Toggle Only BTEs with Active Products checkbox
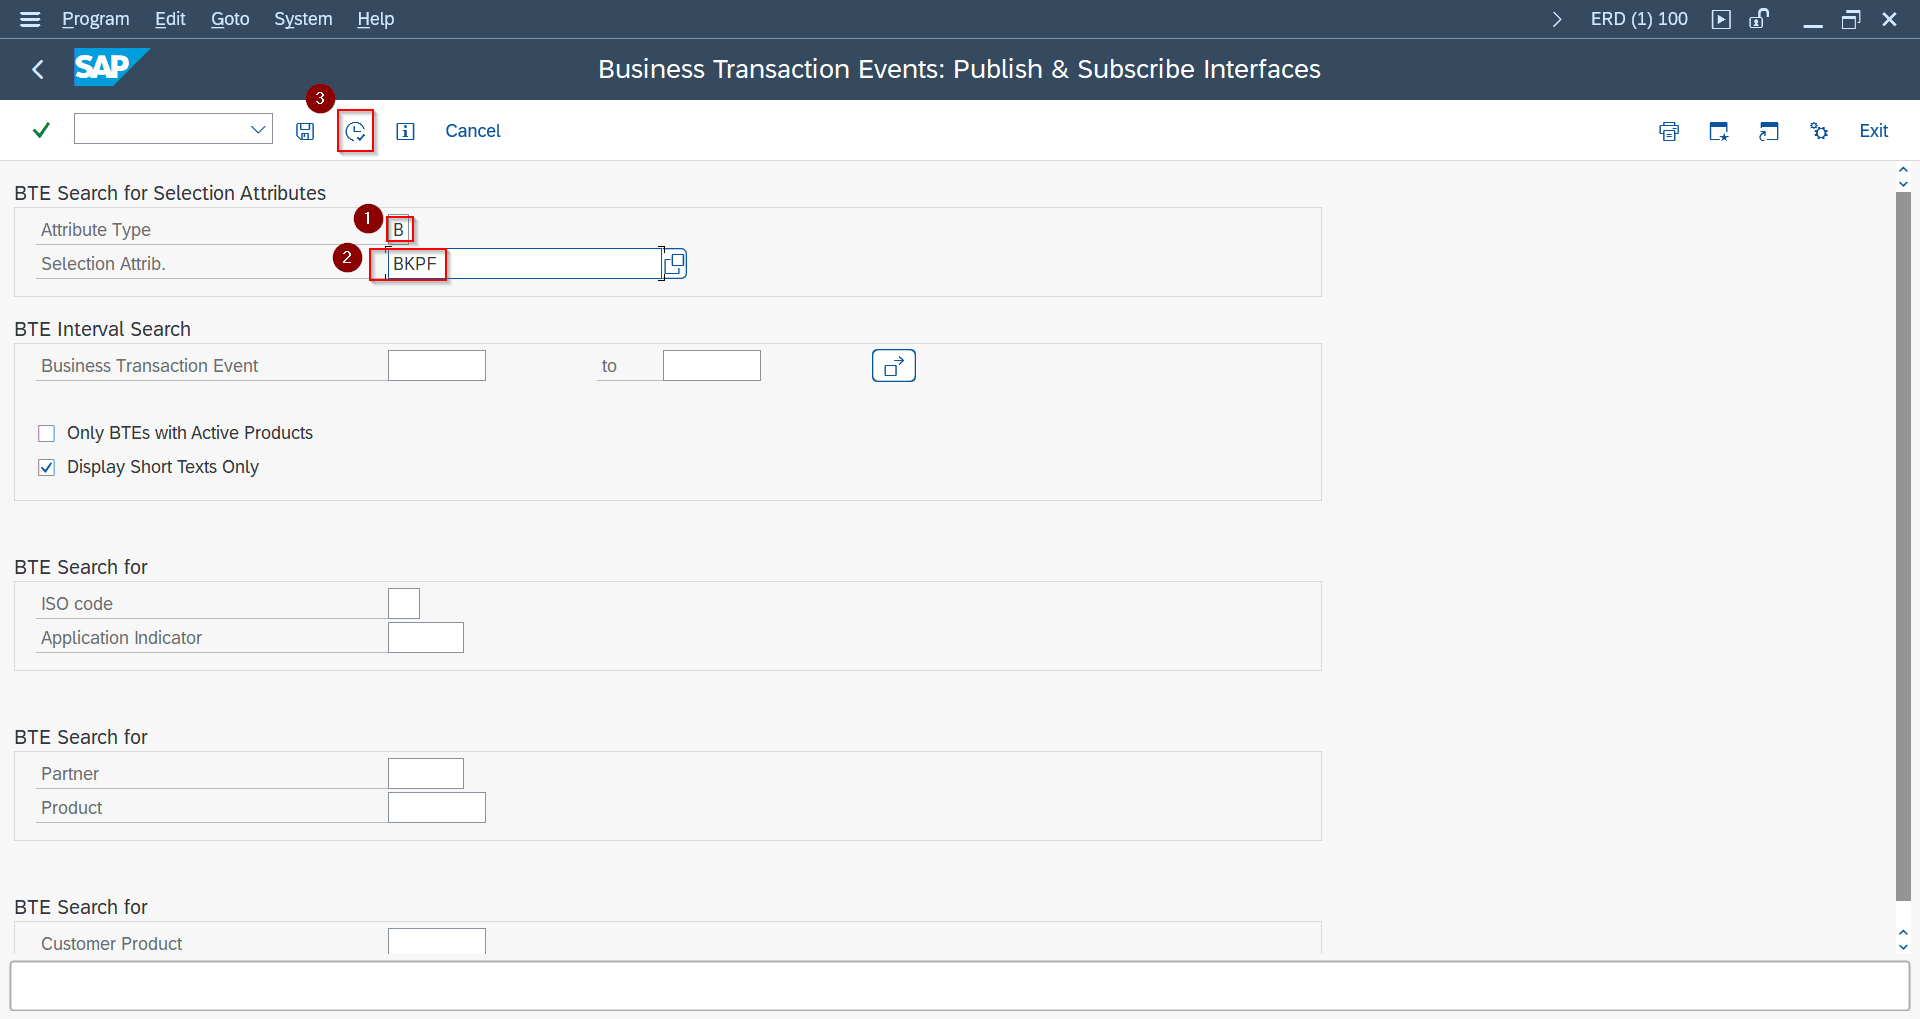The width and height of the screenshot is (1920, 1019). point(46,433)
